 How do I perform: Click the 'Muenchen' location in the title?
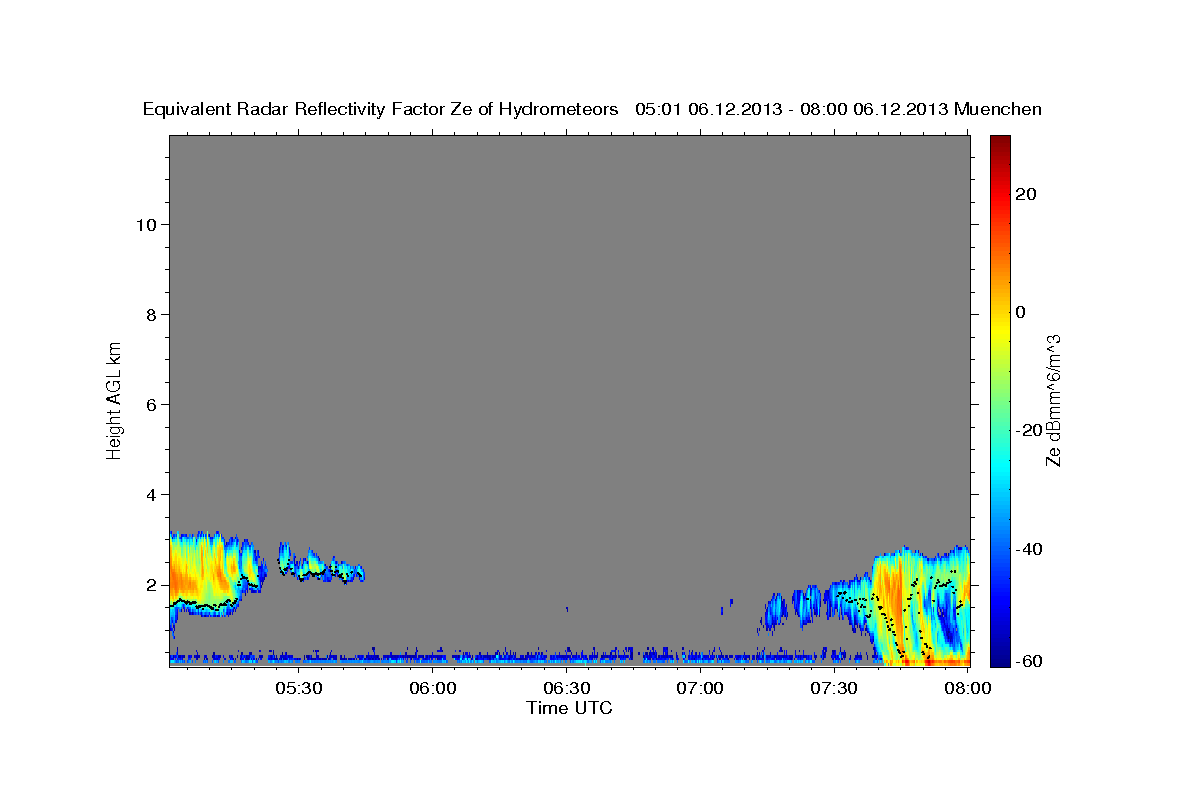pos(998,109)
